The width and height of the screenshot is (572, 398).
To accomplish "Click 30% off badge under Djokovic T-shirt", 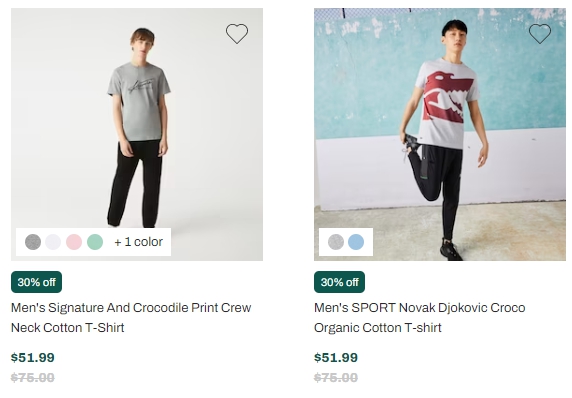I will tap(340, 282).
